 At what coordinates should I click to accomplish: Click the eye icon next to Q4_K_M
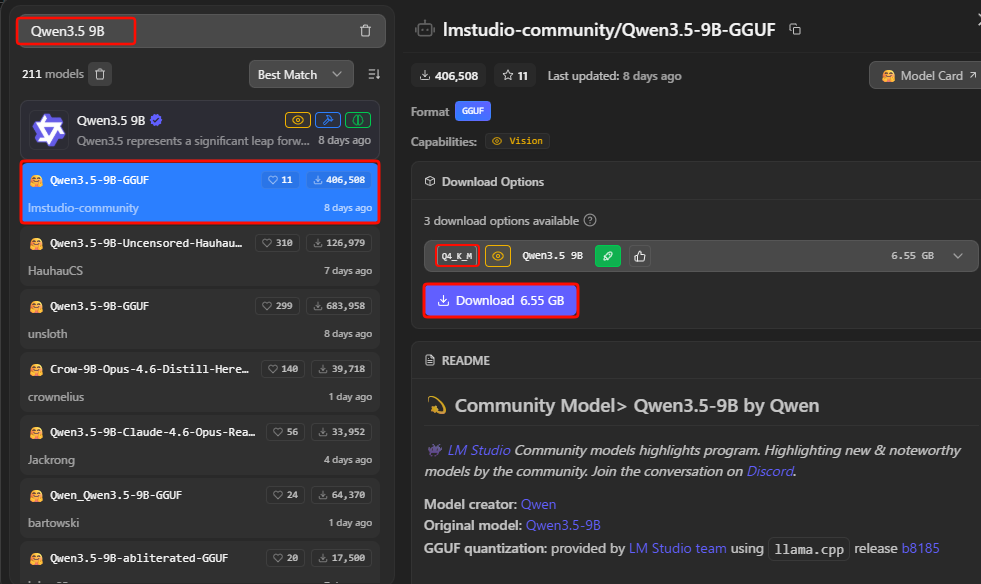(498, 256)
